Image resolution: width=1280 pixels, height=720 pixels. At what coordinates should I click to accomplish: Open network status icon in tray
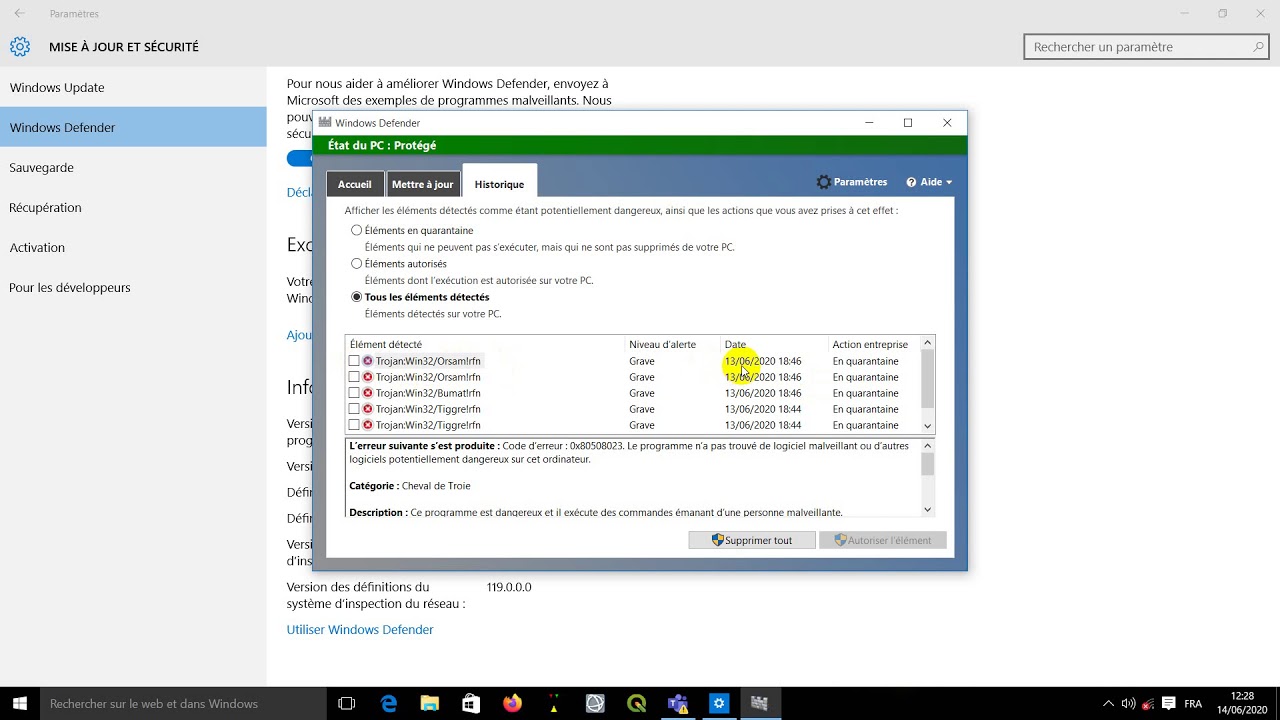point(1148,704)
